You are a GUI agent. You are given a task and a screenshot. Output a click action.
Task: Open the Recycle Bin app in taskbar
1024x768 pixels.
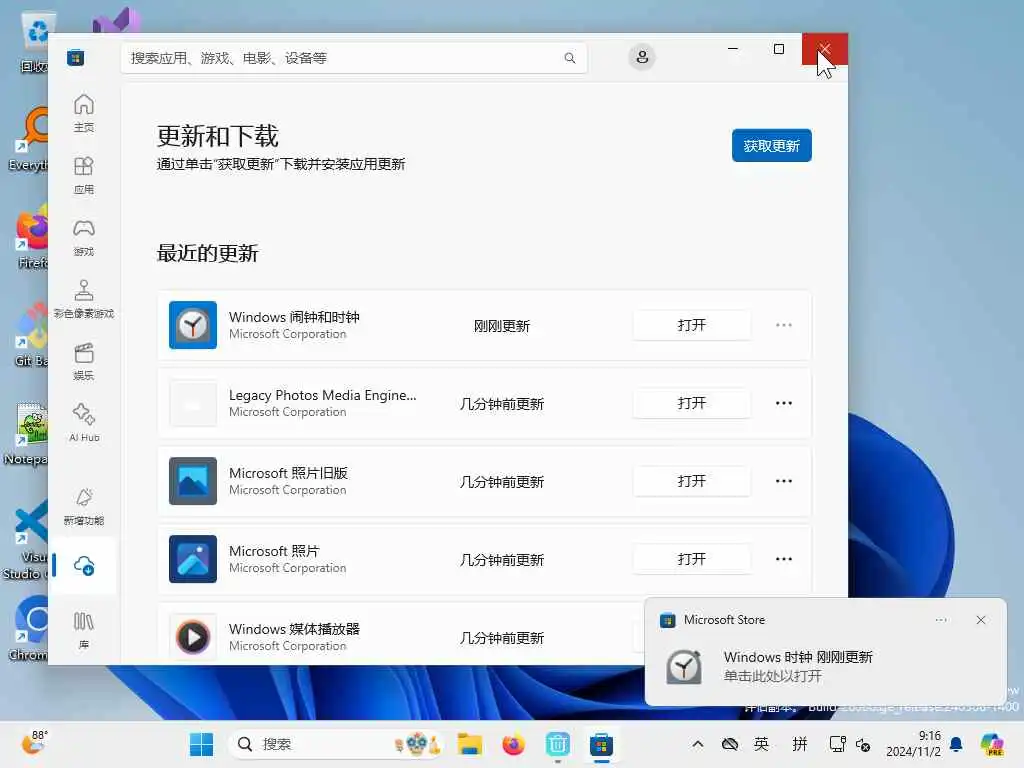tap(557, 744)
